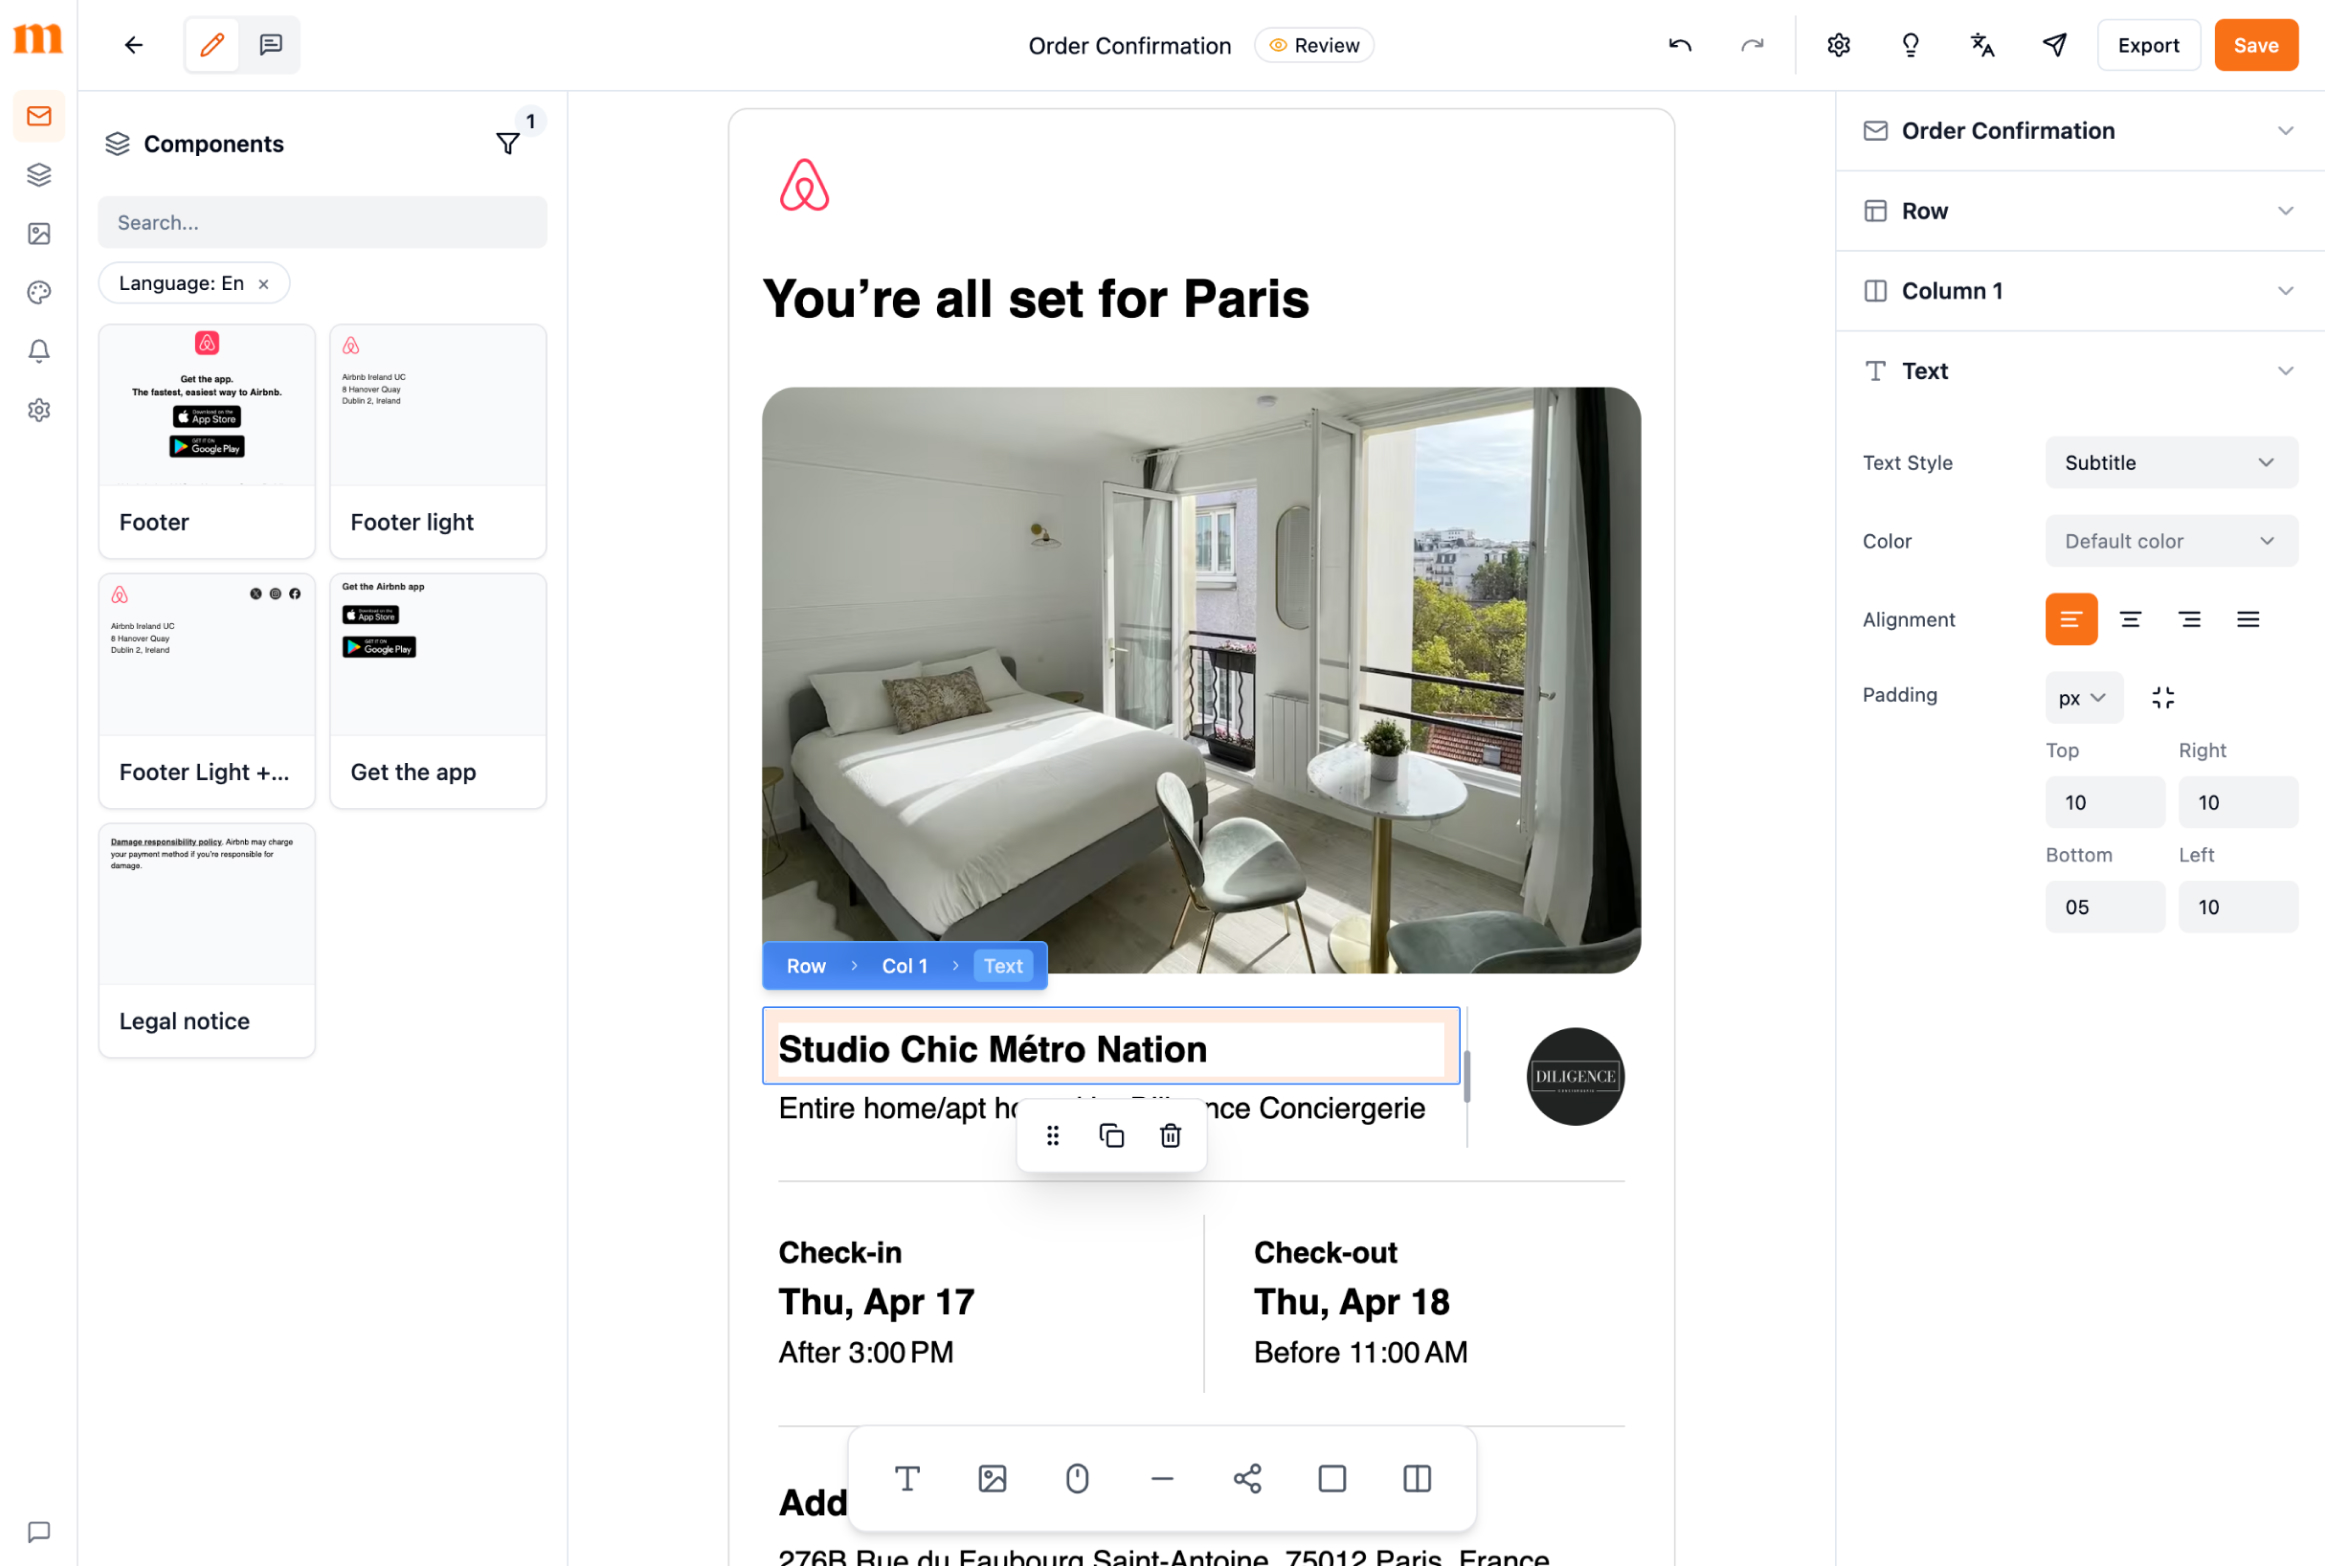Click the Export button
2325x1566 pixels.
2147,45
